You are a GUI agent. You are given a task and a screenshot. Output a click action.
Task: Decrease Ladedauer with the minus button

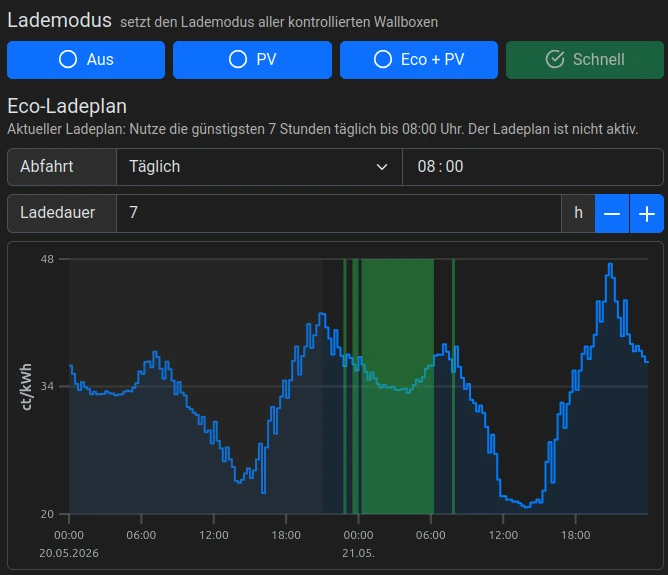(612, 213)
